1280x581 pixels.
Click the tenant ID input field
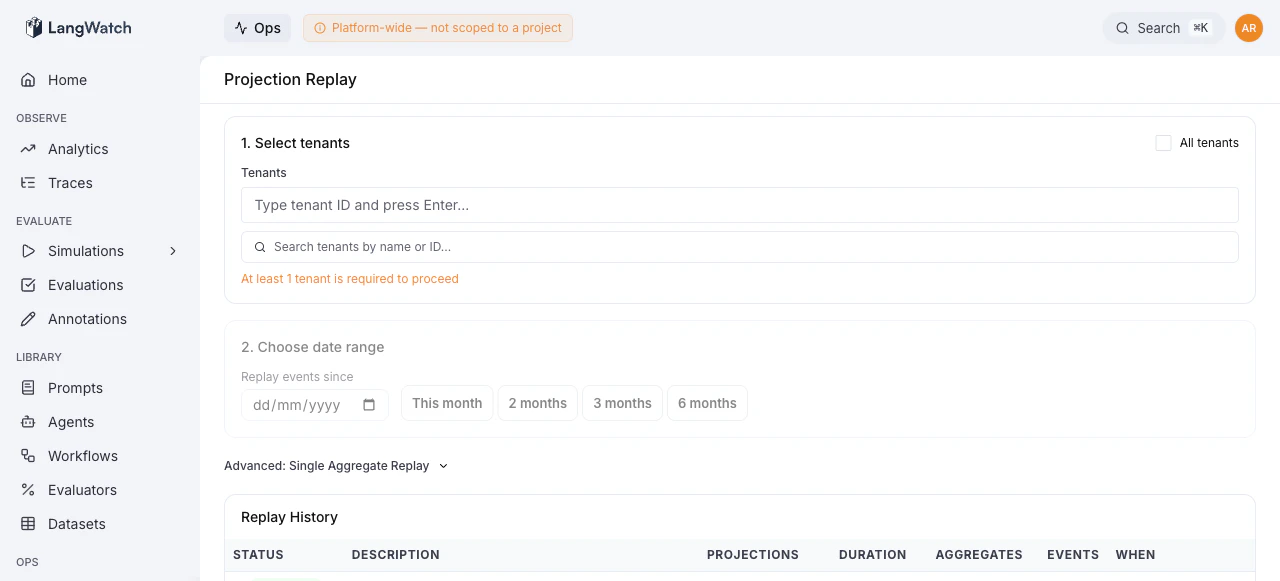740,205
